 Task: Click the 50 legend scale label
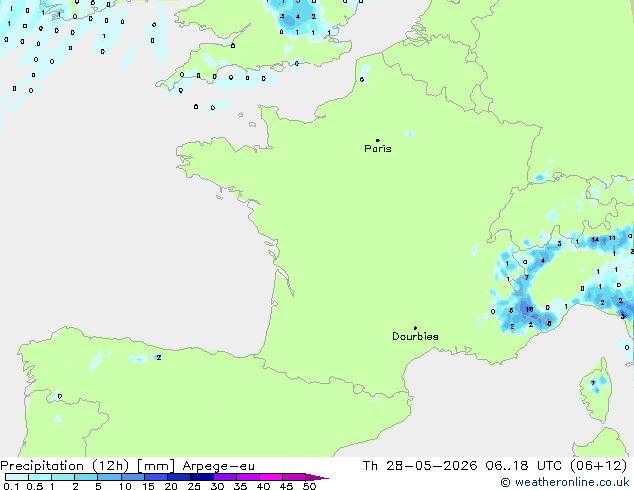pyautogui.click(x=310, y=486)
